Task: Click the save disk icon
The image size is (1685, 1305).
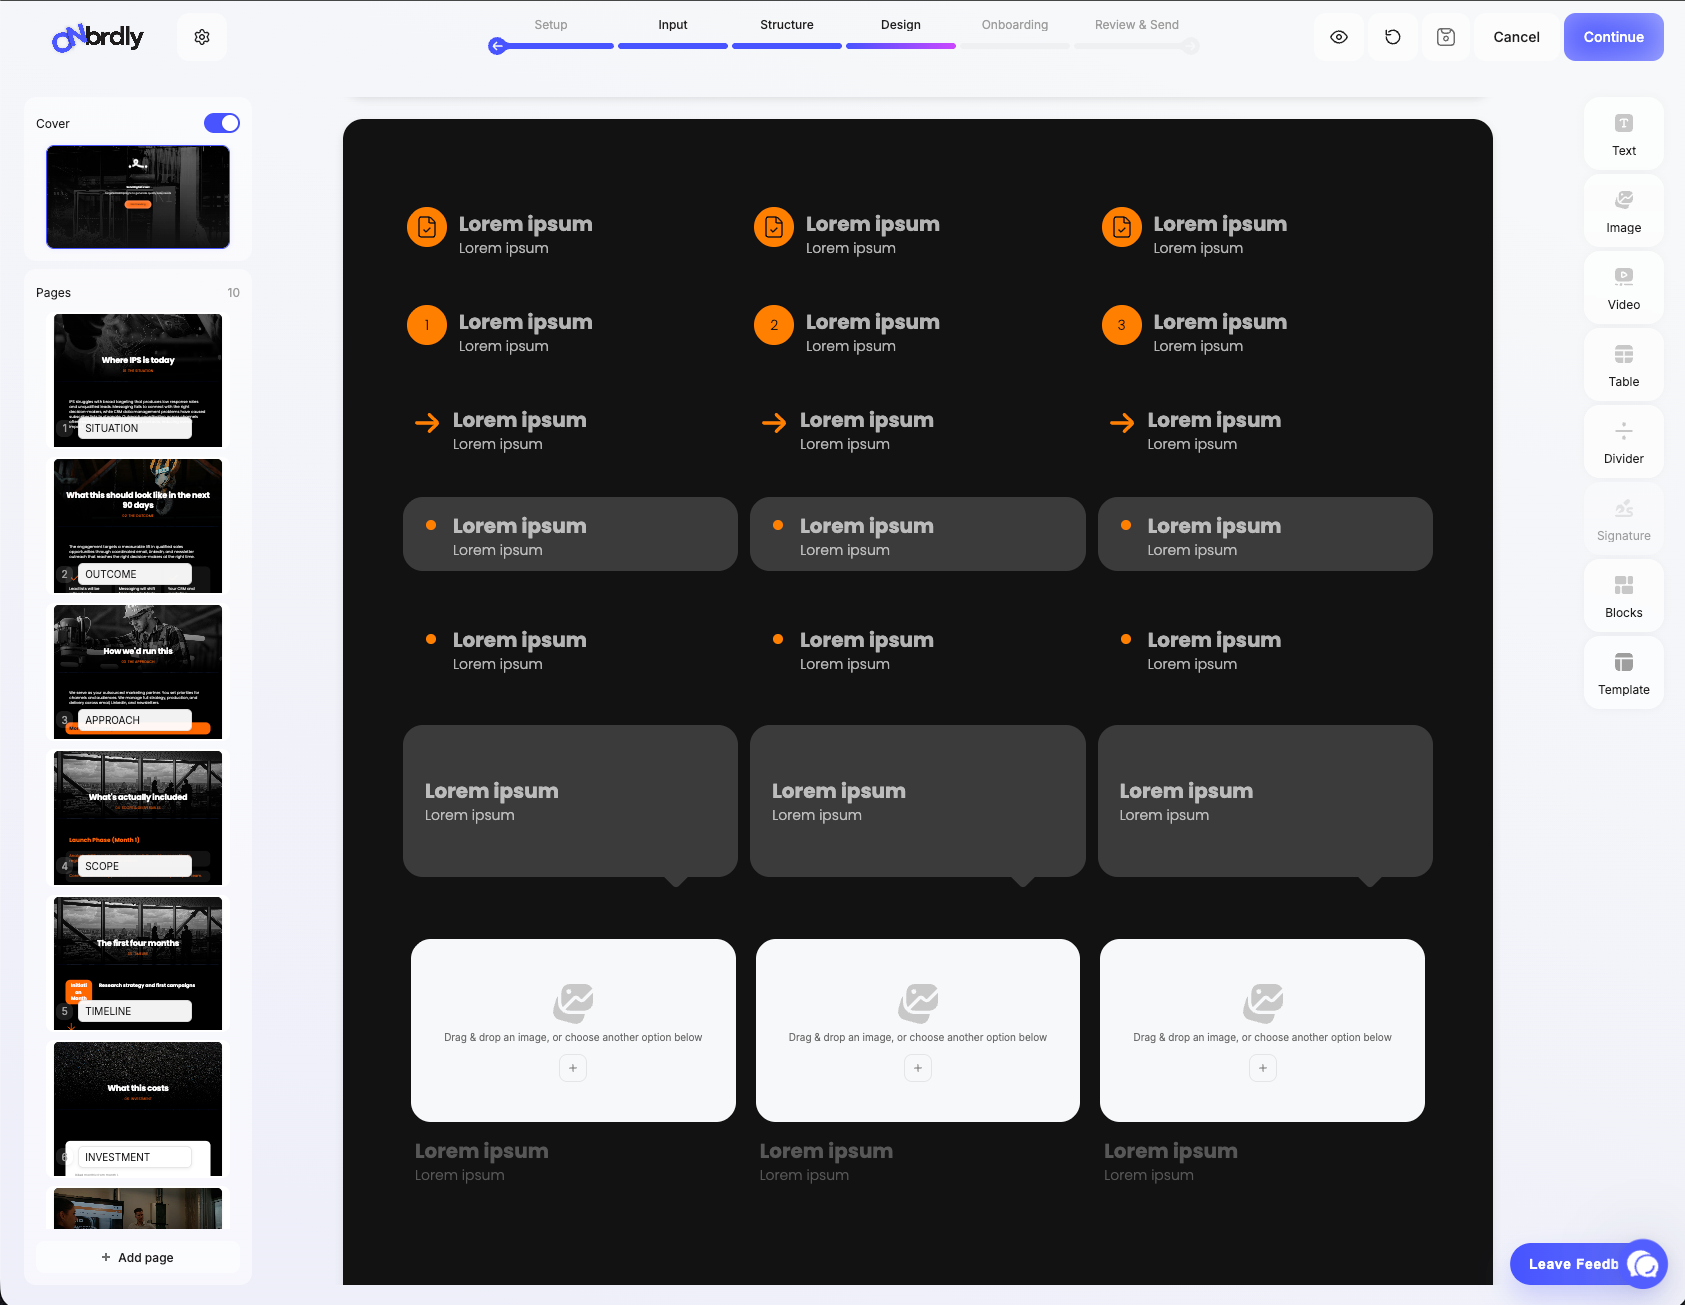Action: click(x=1445, y=37)
